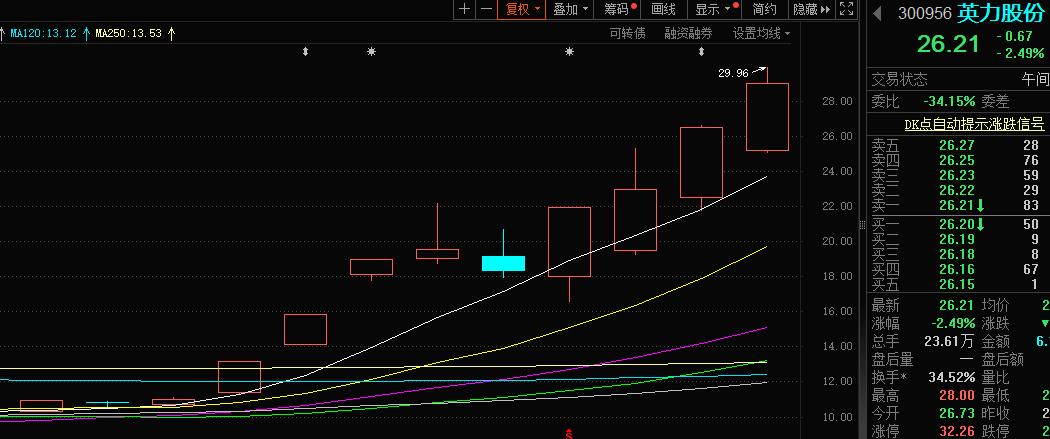Hide side panel via 隐藏 button
Image resolution: width=1050 pixels, height=439 pixels.
coord(810,9)
